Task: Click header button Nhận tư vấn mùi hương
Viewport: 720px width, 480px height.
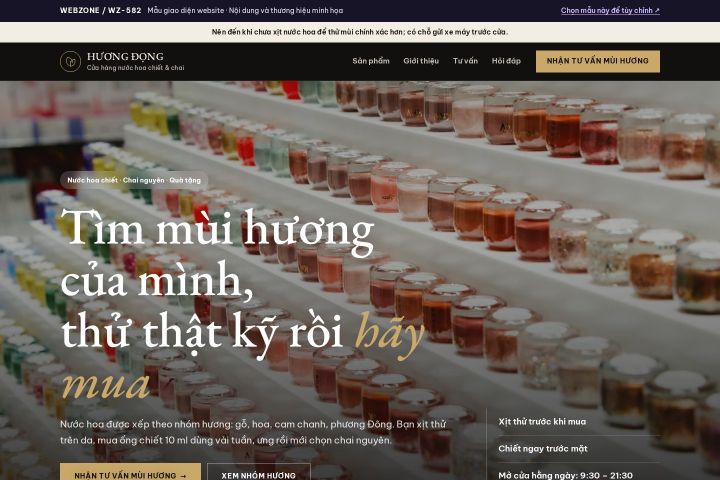Action: [597, 61]
